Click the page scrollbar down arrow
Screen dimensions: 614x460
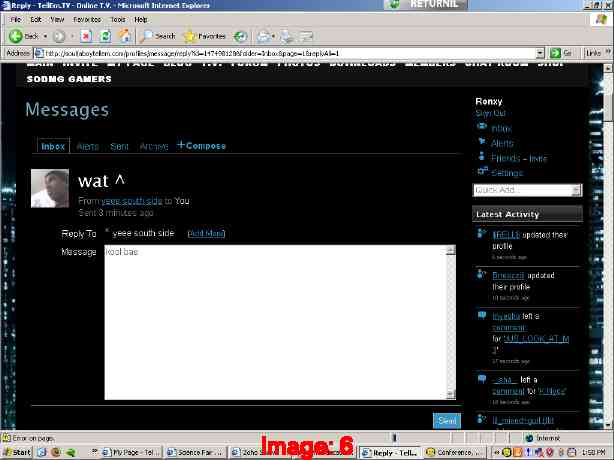pos(608,425)
